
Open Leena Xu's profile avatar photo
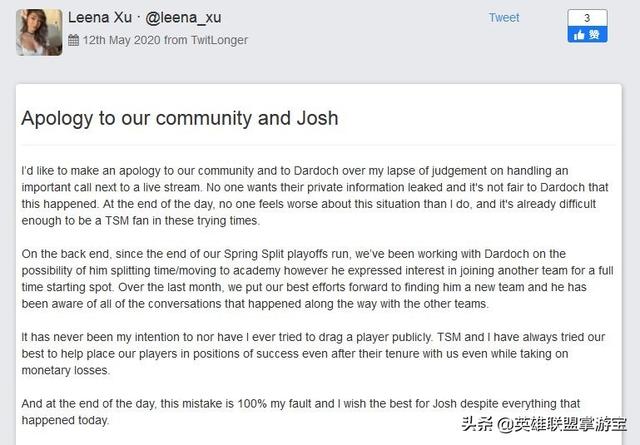tap(39, 32)
